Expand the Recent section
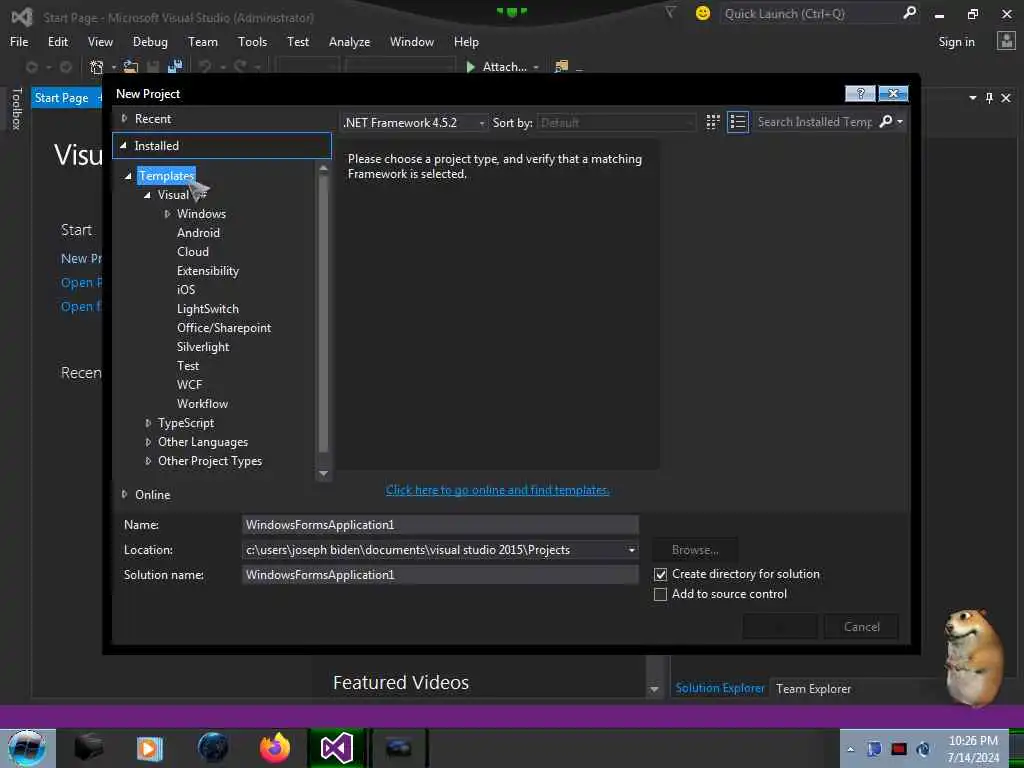The image size is (1024, 768). coord(124,118)
